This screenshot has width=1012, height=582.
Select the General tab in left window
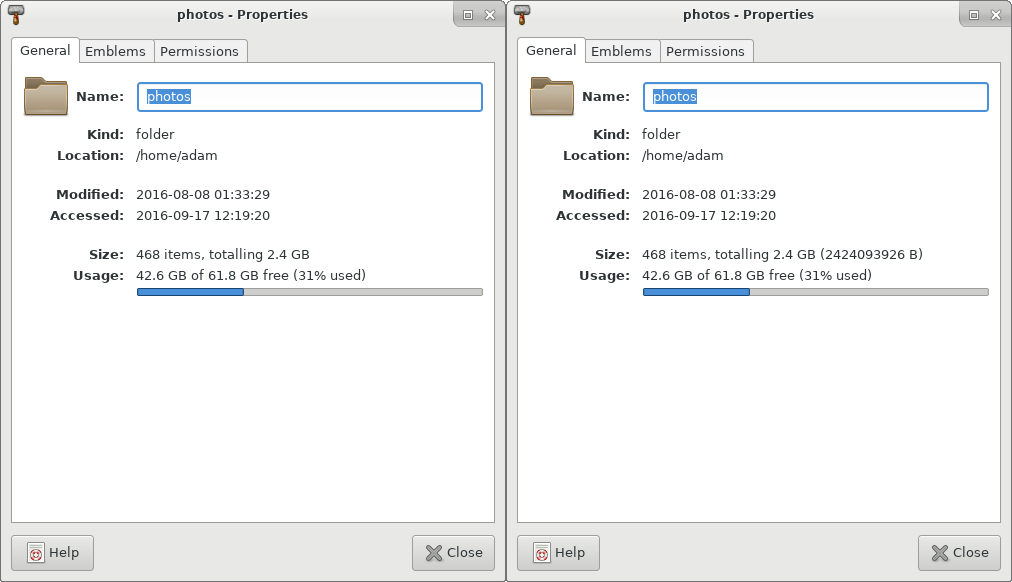(x=45, y=51)
